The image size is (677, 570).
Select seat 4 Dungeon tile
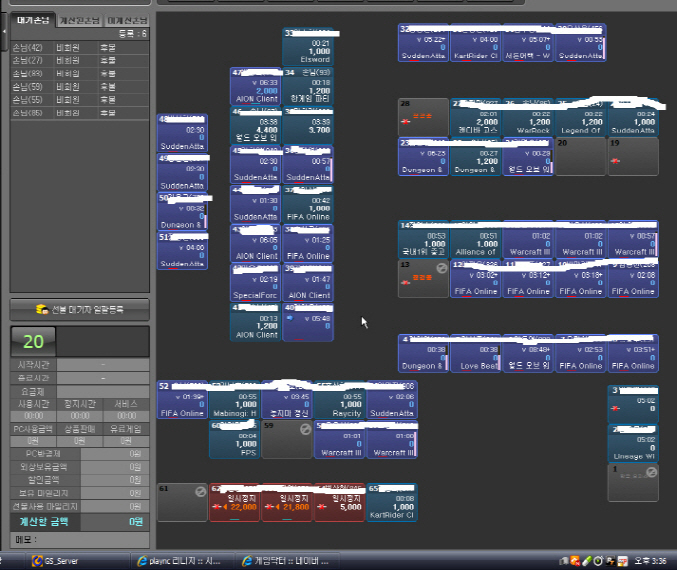(x=423, y=353)
